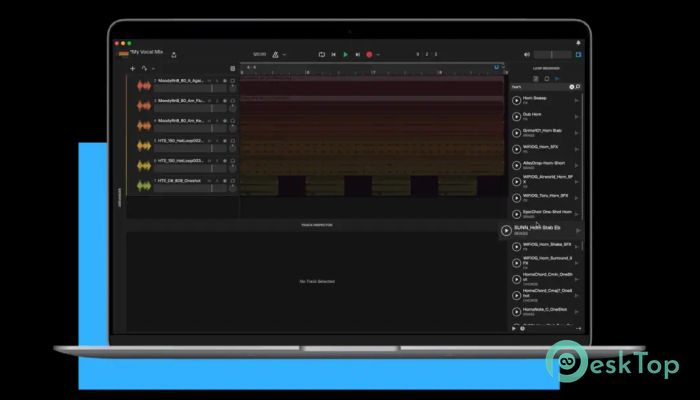Switch to first loop browser category icon
This screenshot has height=400, width=700.
[x=536, y=79]
